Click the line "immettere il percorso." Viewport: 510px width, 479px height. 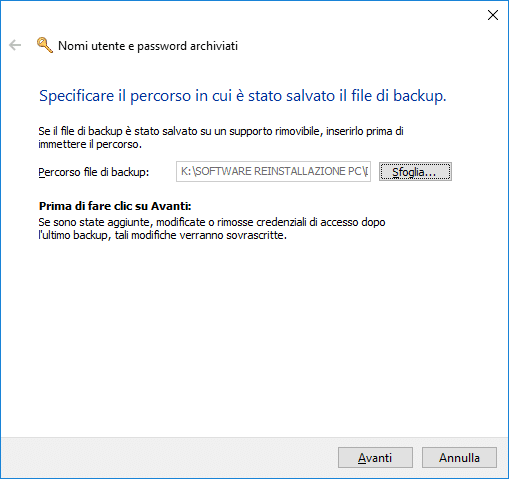click(x=90, y=144)
